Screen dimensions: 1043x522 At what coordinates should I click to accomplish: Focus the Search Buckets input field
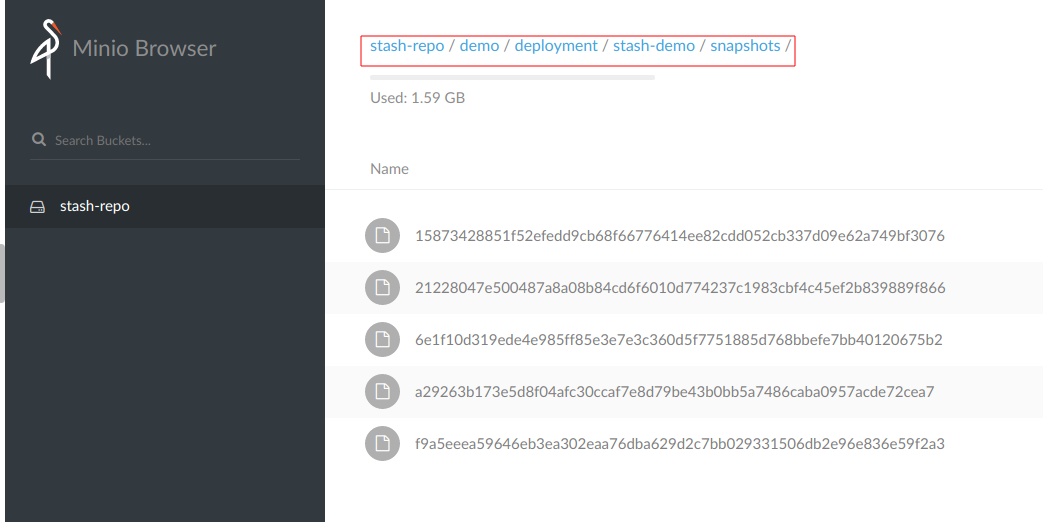pyautogui.click(x=170, y=140)
